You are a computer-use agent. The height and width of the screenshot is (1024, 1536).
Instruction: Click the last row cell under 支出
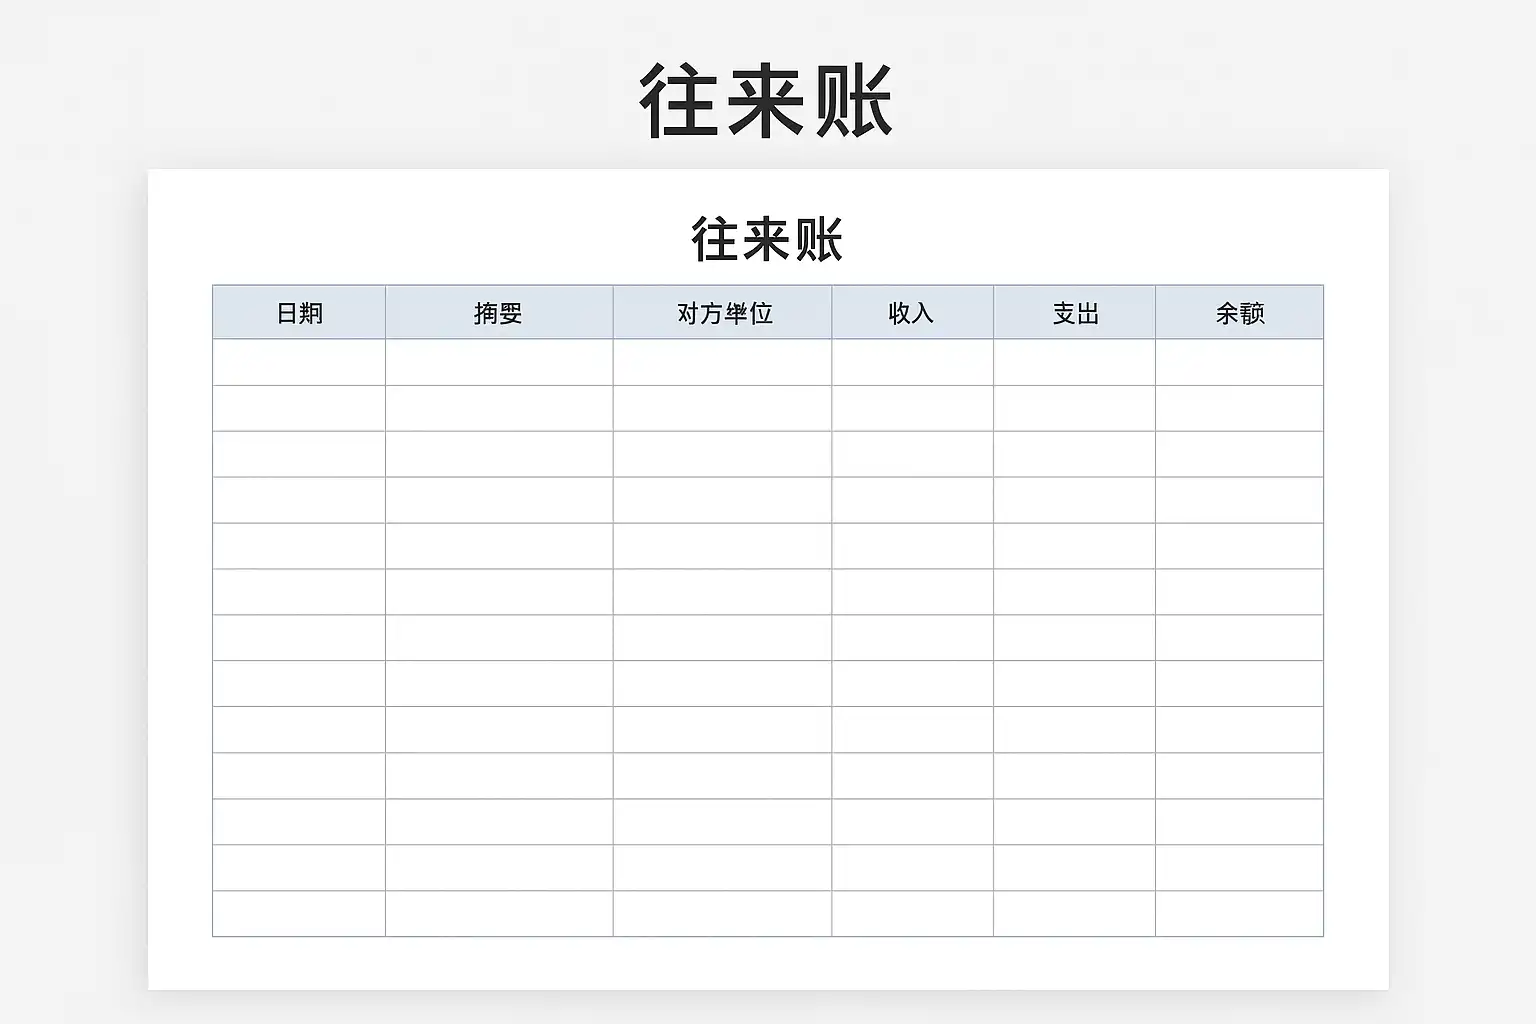point(1074,914)
